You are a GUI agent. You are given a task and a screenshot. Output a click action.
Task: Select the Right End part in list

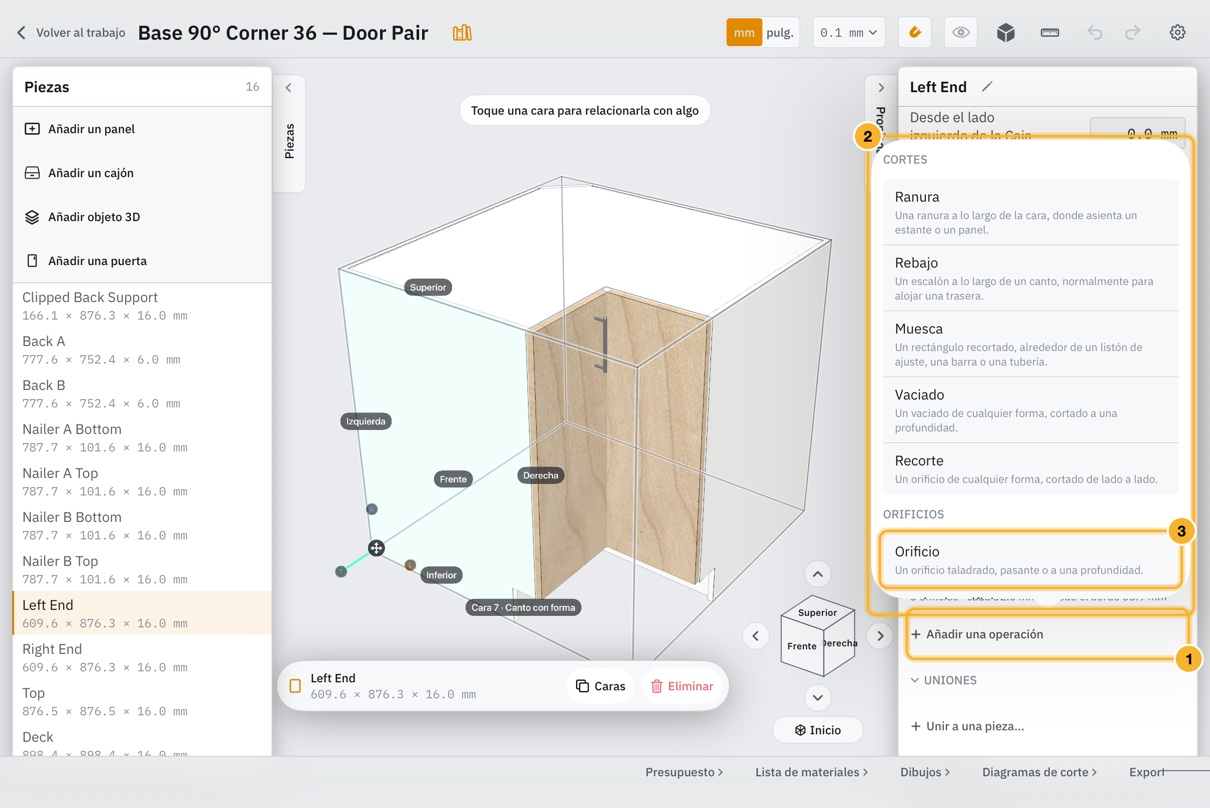[x=142, y=657]
